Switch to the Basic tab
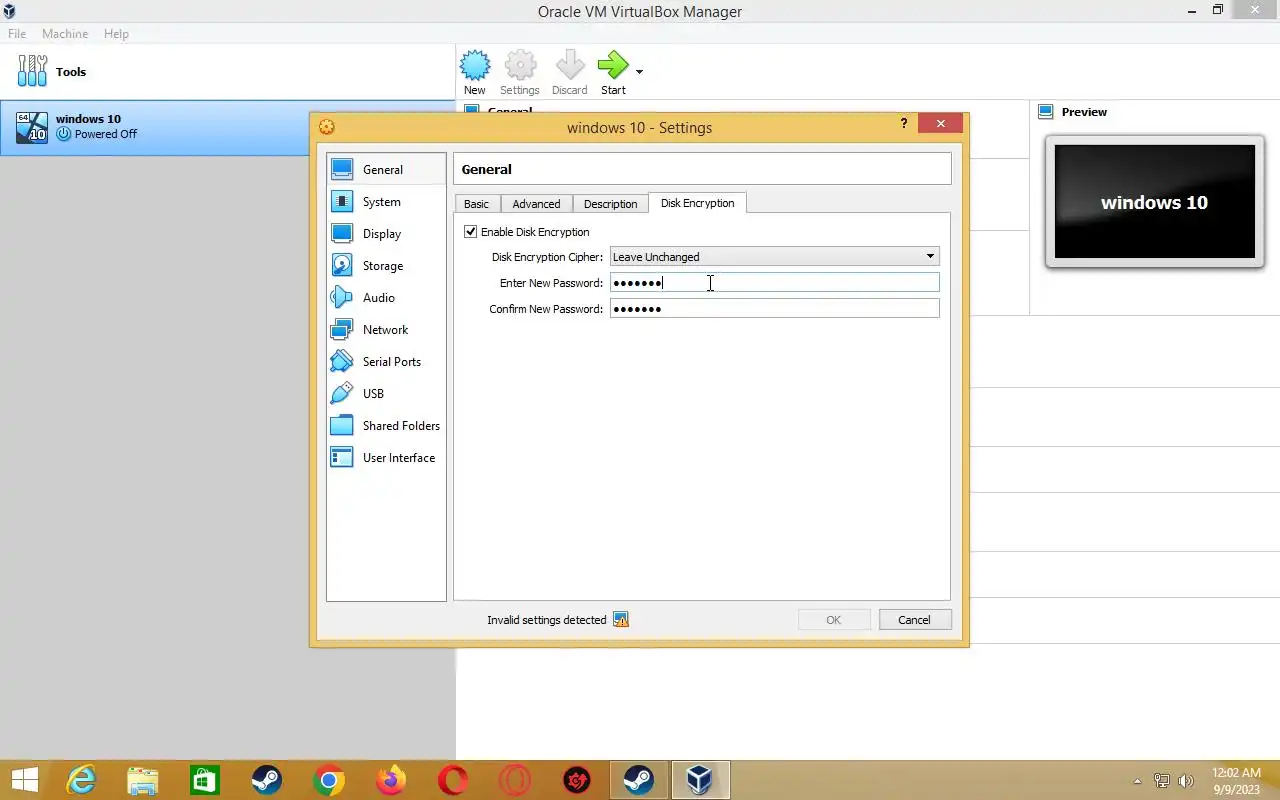Image resolution: width=1280 pixels, height=800 pixels. point(476,204)
